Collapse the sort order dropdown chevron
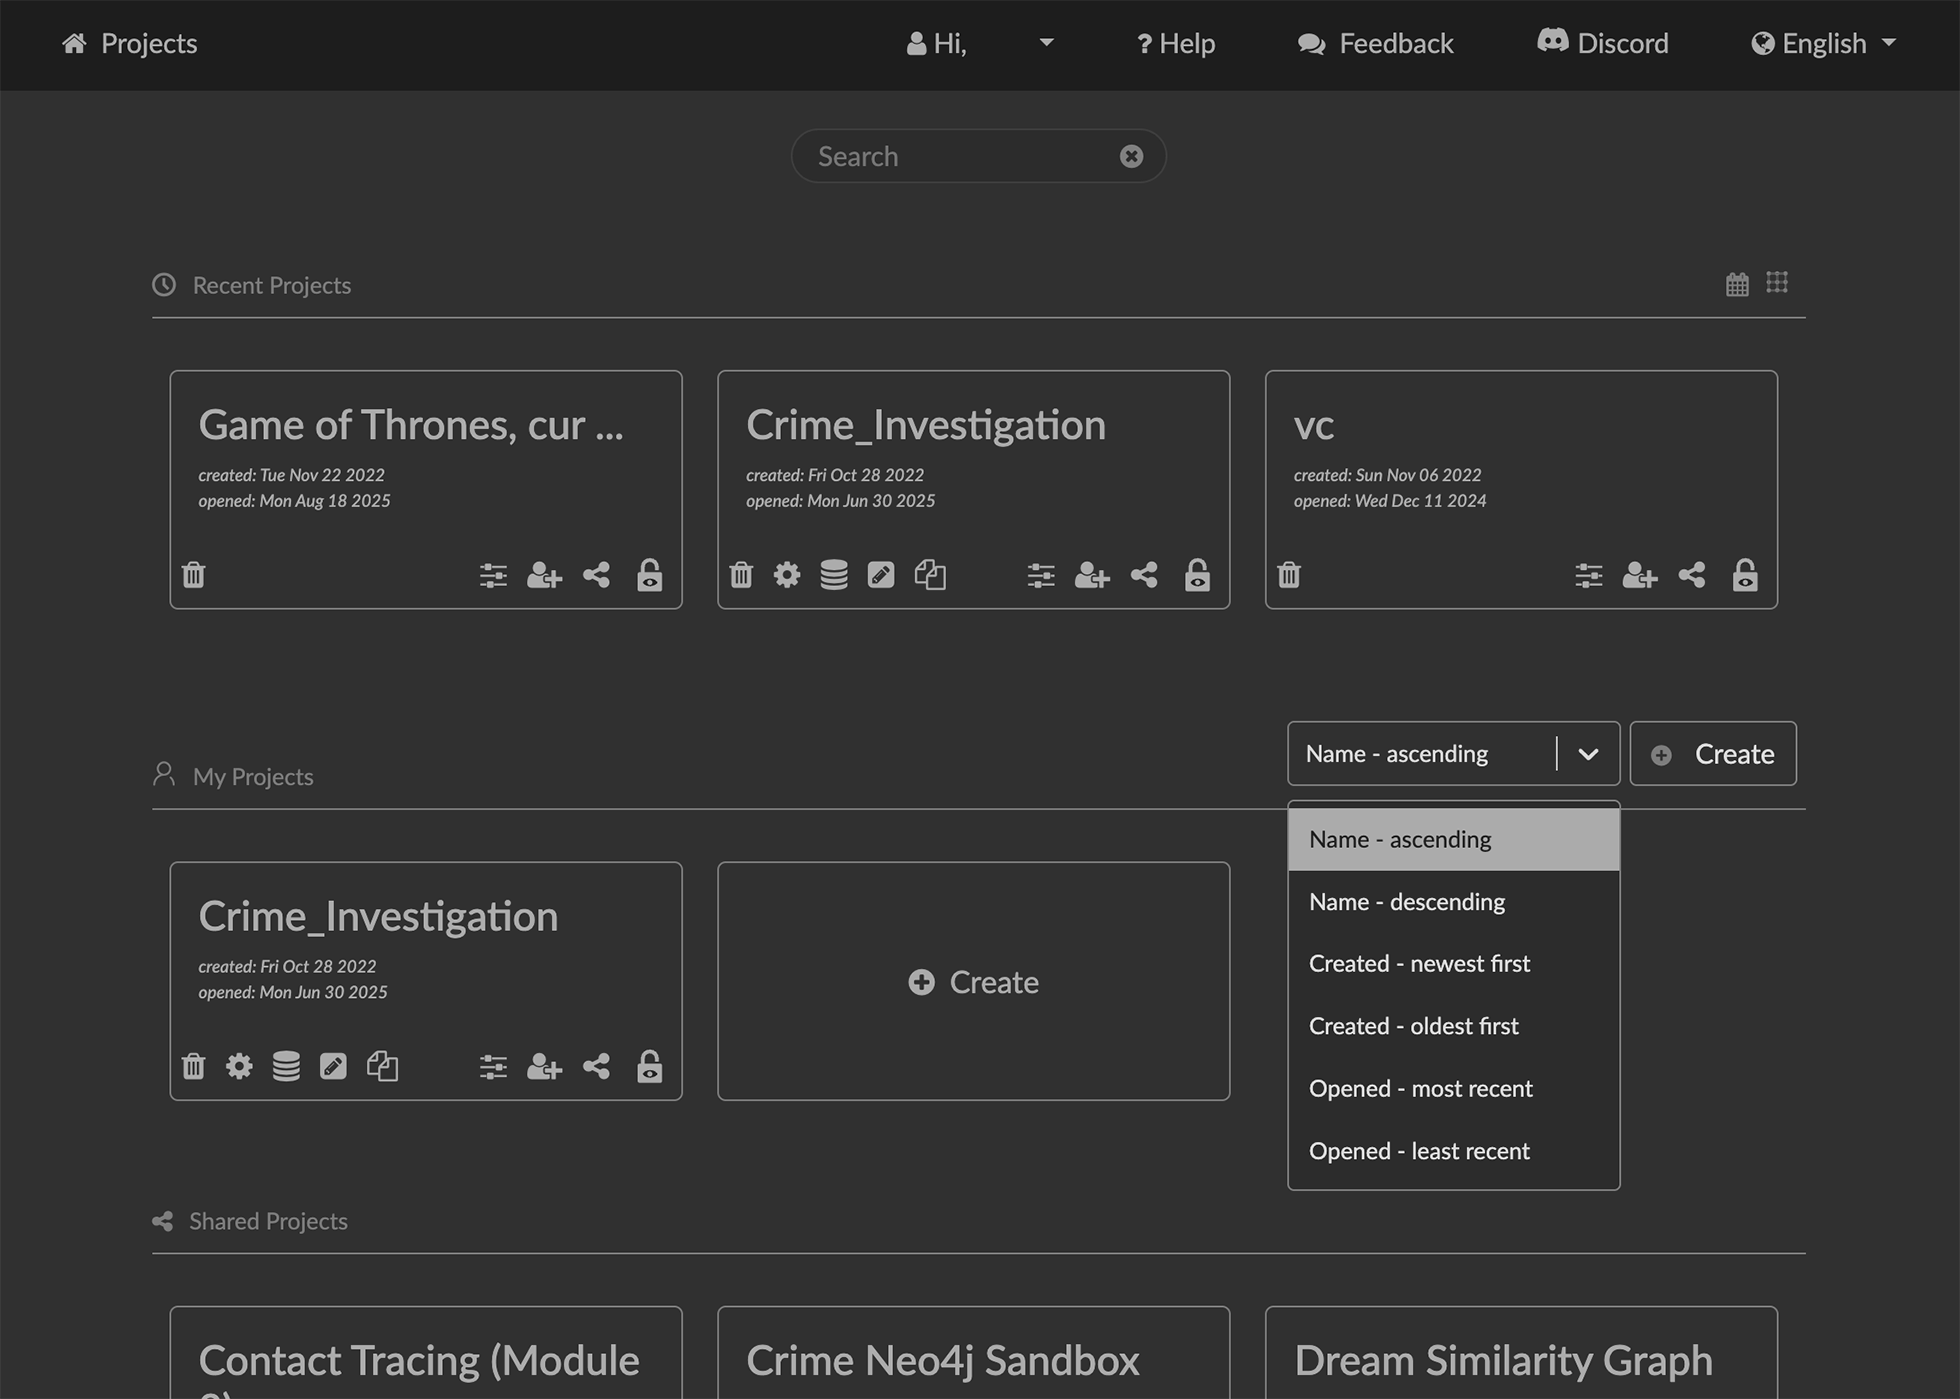Viewport: 1960px width, 1399px height. click(x=1588, y=754)
